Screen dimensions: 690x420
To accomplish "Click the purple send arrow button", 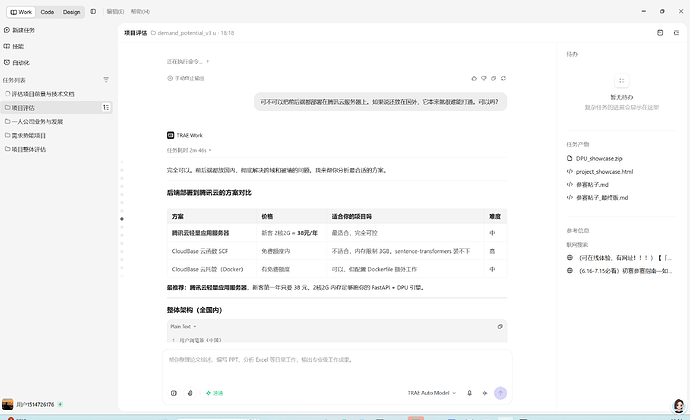I will tap(500, 393).
